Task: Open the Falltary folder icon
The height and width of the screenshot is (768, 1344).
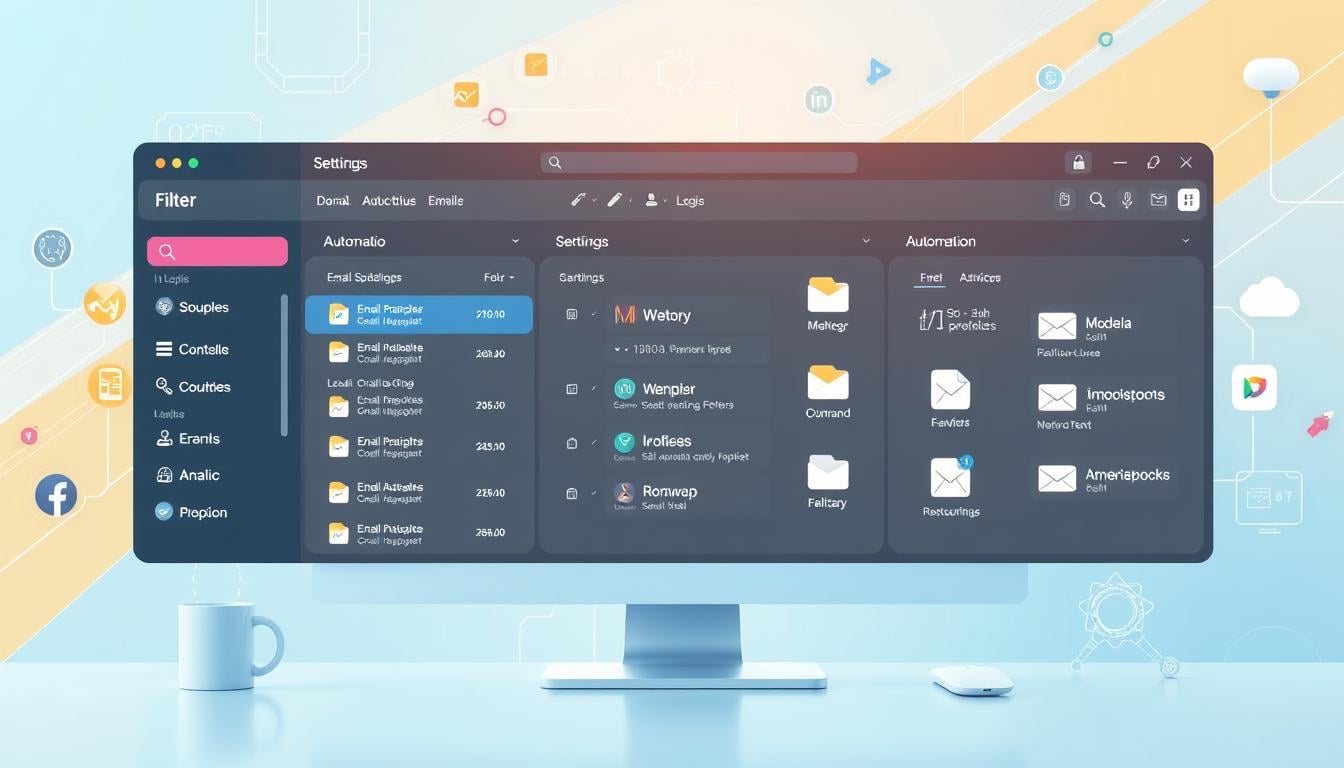Action: click(x=828, y=472)
